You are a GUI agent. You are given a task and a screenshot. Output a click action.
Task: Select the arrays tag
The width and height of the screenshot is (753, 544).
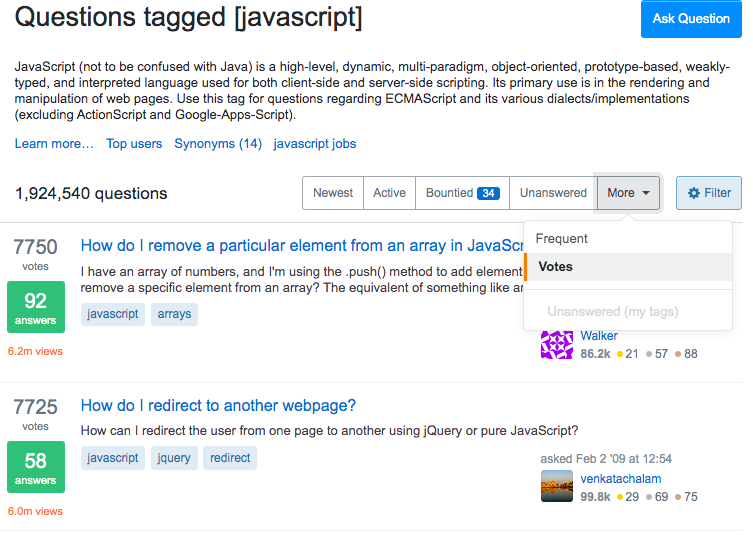[174, 314]
